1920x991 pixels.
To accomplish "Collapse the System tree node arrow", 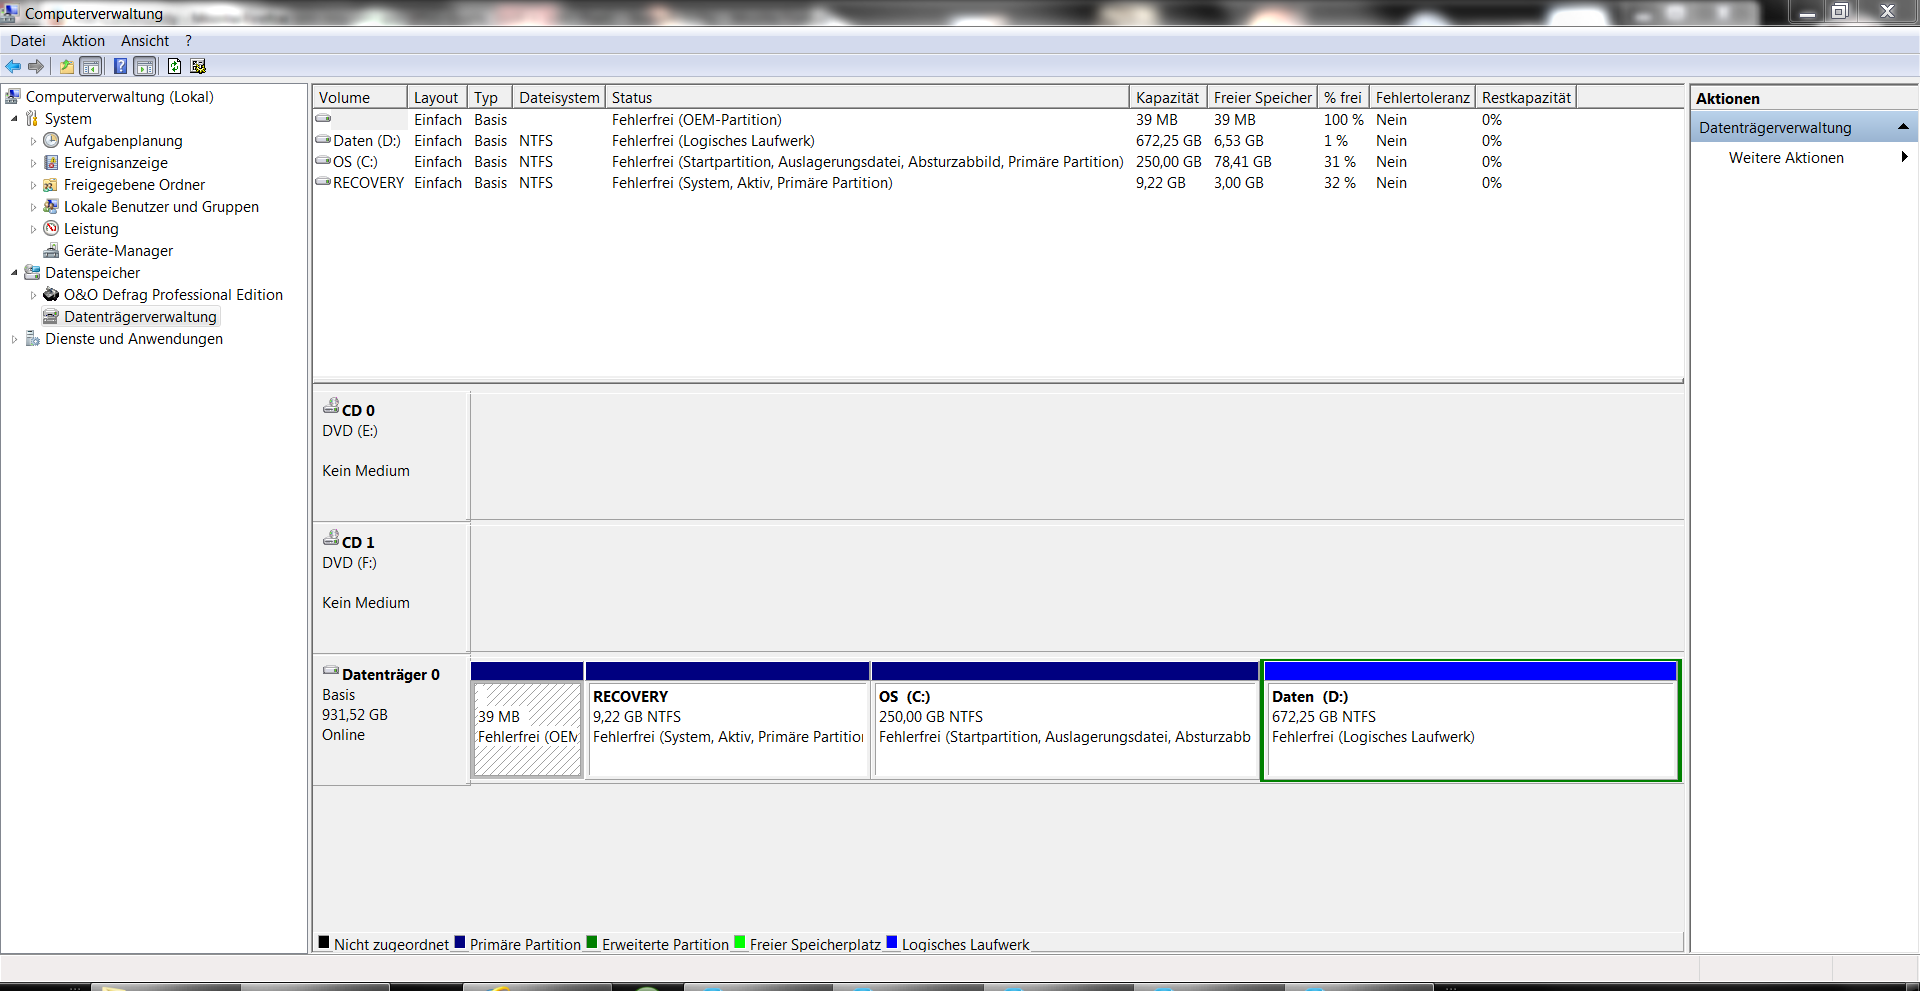I will point(14,119).
